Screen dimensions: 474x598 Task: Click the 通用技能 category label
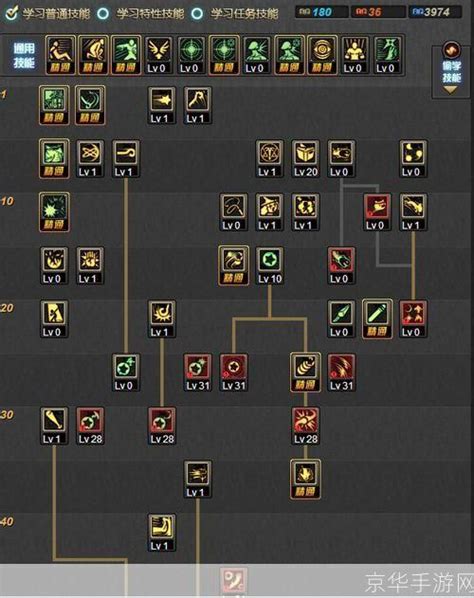(24, 55)
